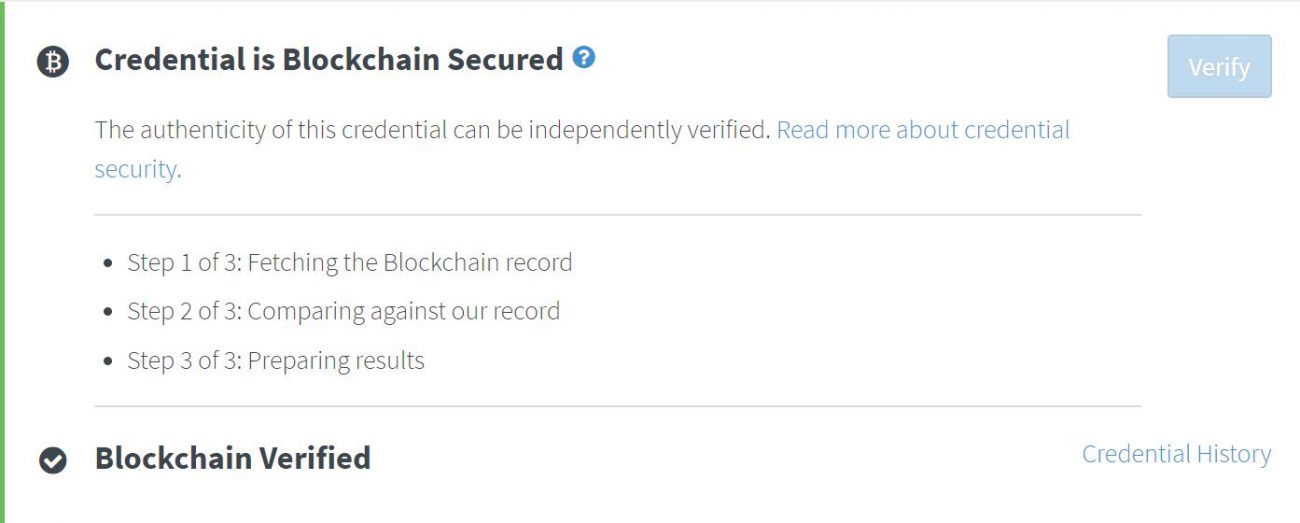This screenshot has height=523, width=1300.
Task: Open the blue question mark help icon
Action: (584, 57)
